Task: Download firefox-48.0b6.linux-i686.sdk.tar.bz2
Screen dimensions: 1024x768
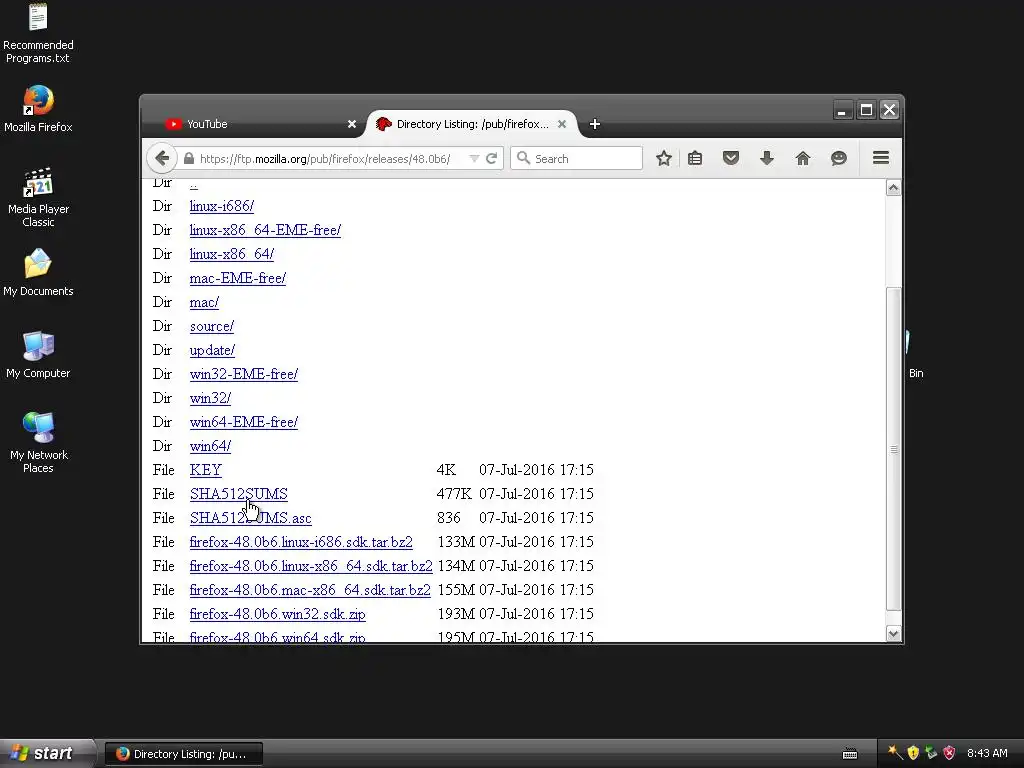Action: click(301, 543)
